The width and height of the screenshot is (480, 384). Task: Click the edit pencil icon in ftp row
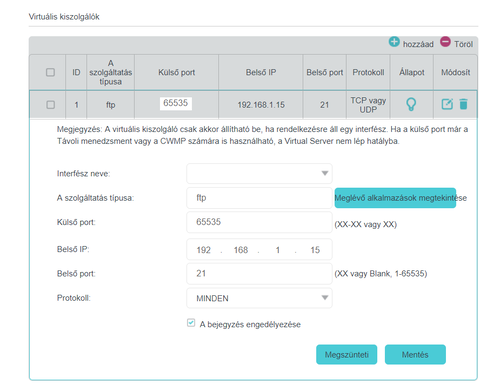pyautogui.click(x=447, y=104)
